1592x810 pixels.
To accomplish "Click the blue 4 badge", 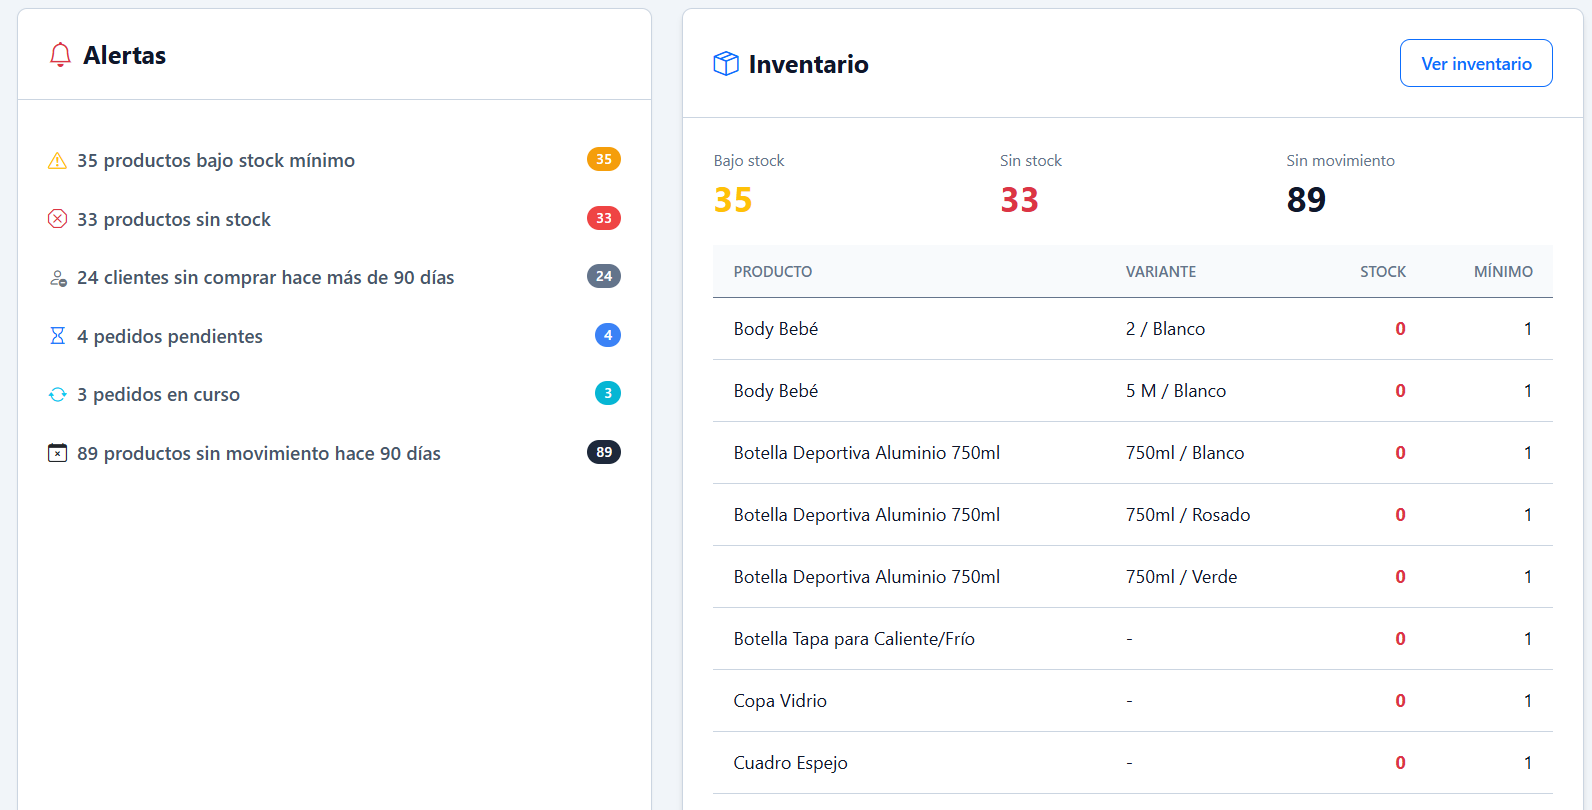I will coord(608,335).
